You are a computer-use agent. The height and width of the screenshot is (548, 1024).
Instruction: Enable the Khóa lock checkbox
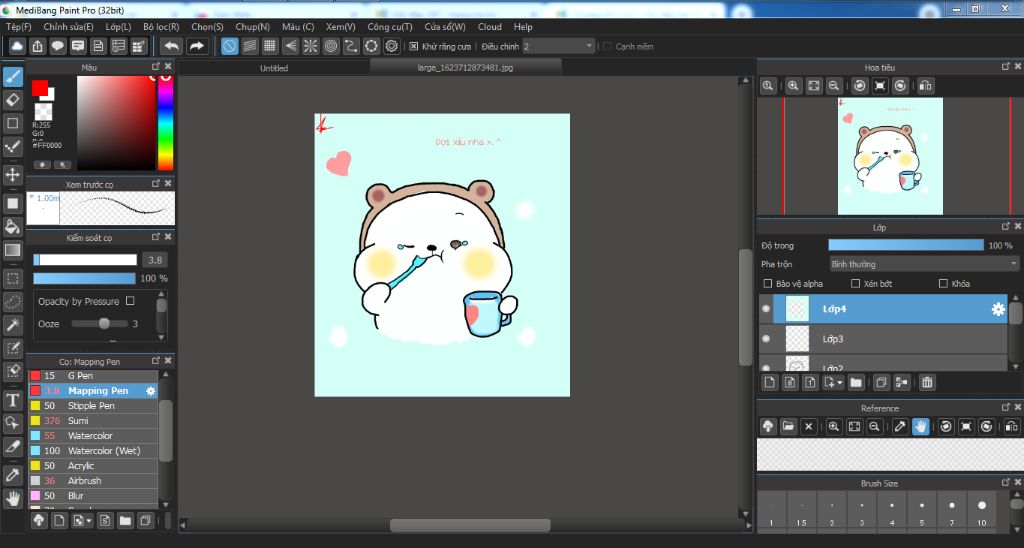coord(943,283)
